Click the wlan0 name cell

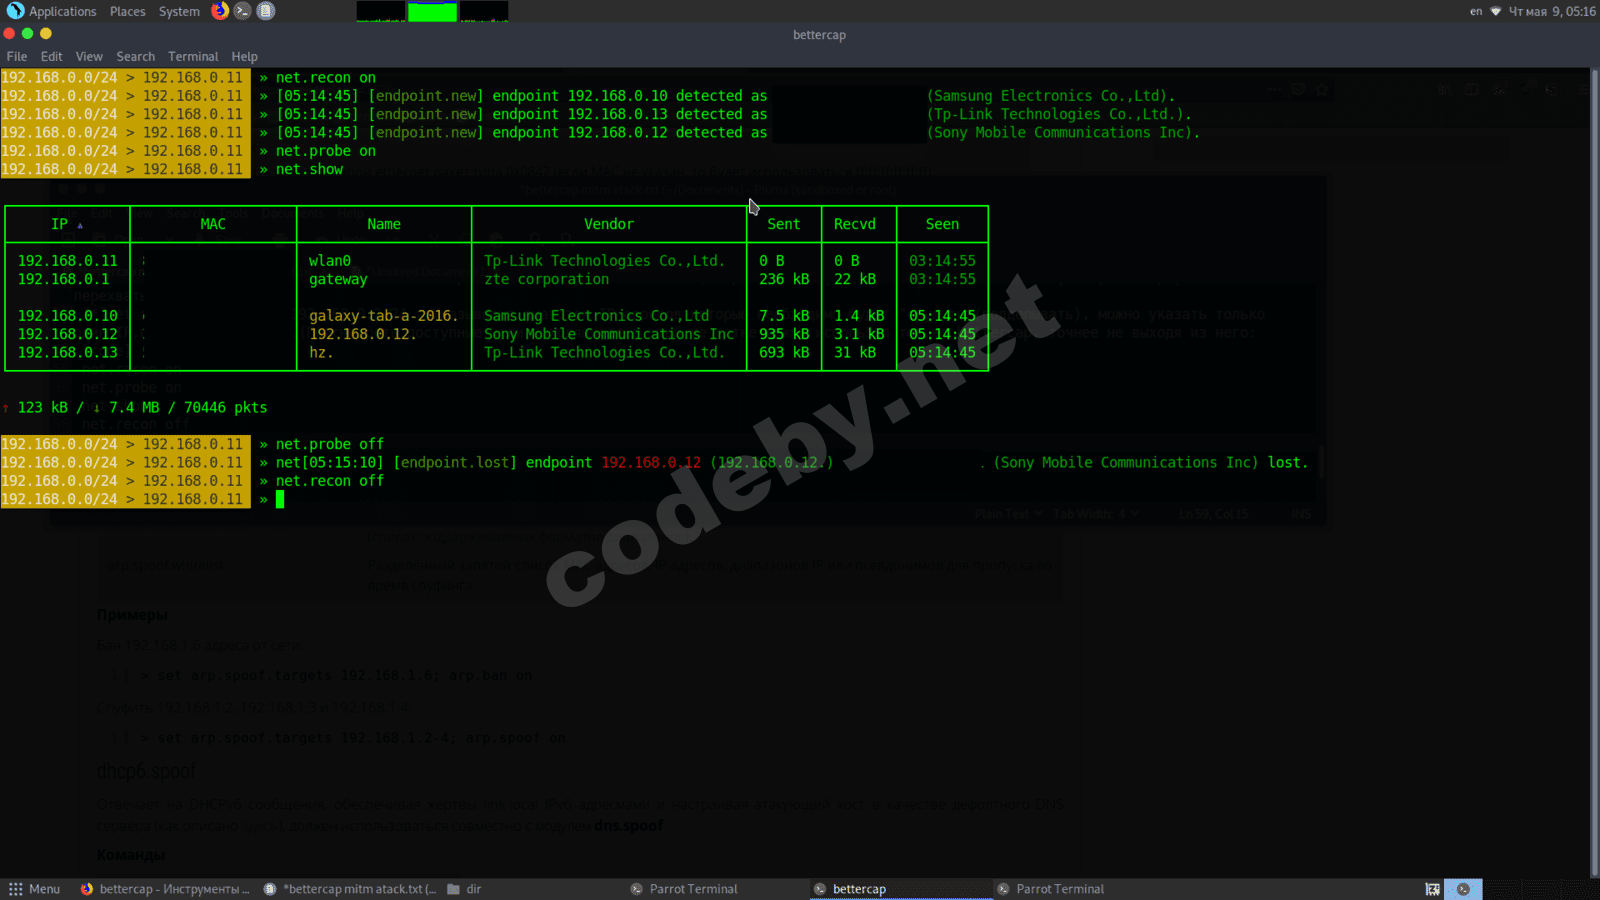tap(330, 261)
